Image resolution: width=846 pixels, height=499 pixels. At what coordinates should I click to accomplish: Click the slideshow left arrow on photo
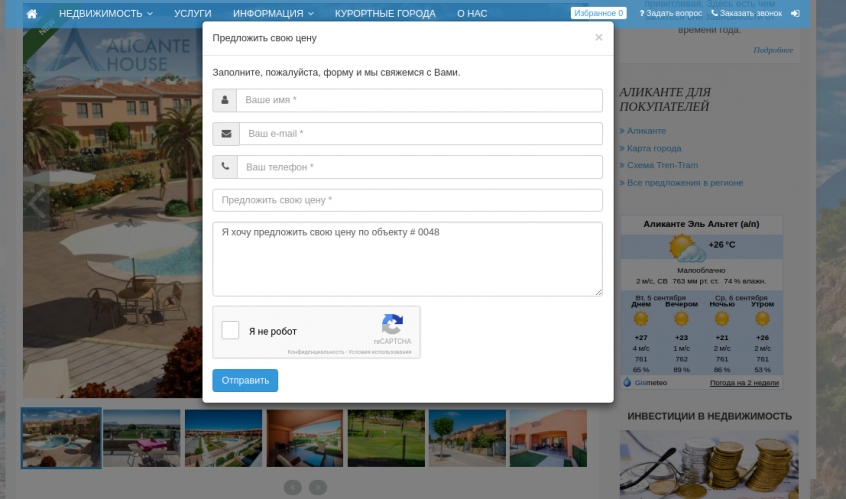pos(37,200)
